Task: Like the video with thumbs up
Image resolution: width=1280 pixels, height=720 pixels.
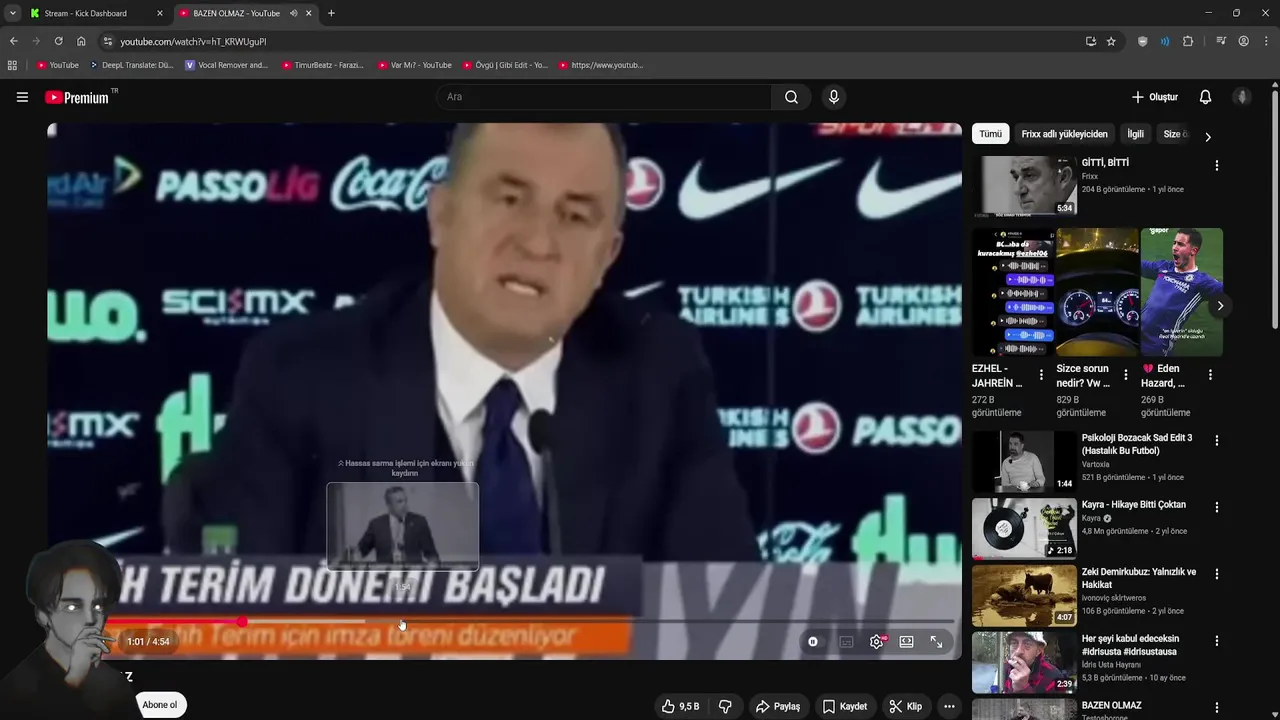Action: click(x=680, y=706)
